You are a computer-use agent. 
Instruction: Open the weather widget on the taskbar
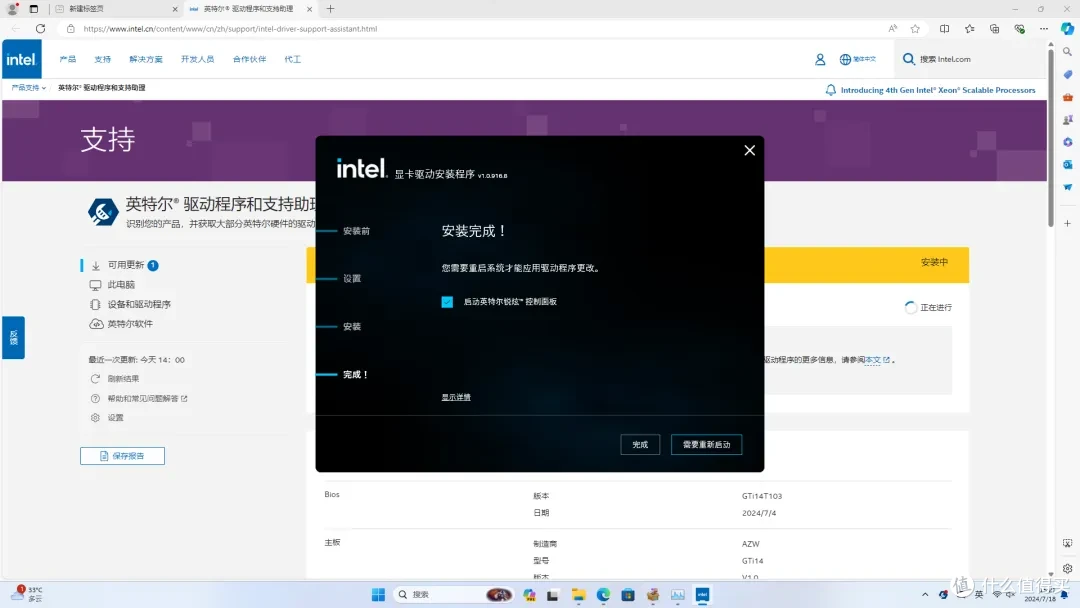[x=28, y=595]
